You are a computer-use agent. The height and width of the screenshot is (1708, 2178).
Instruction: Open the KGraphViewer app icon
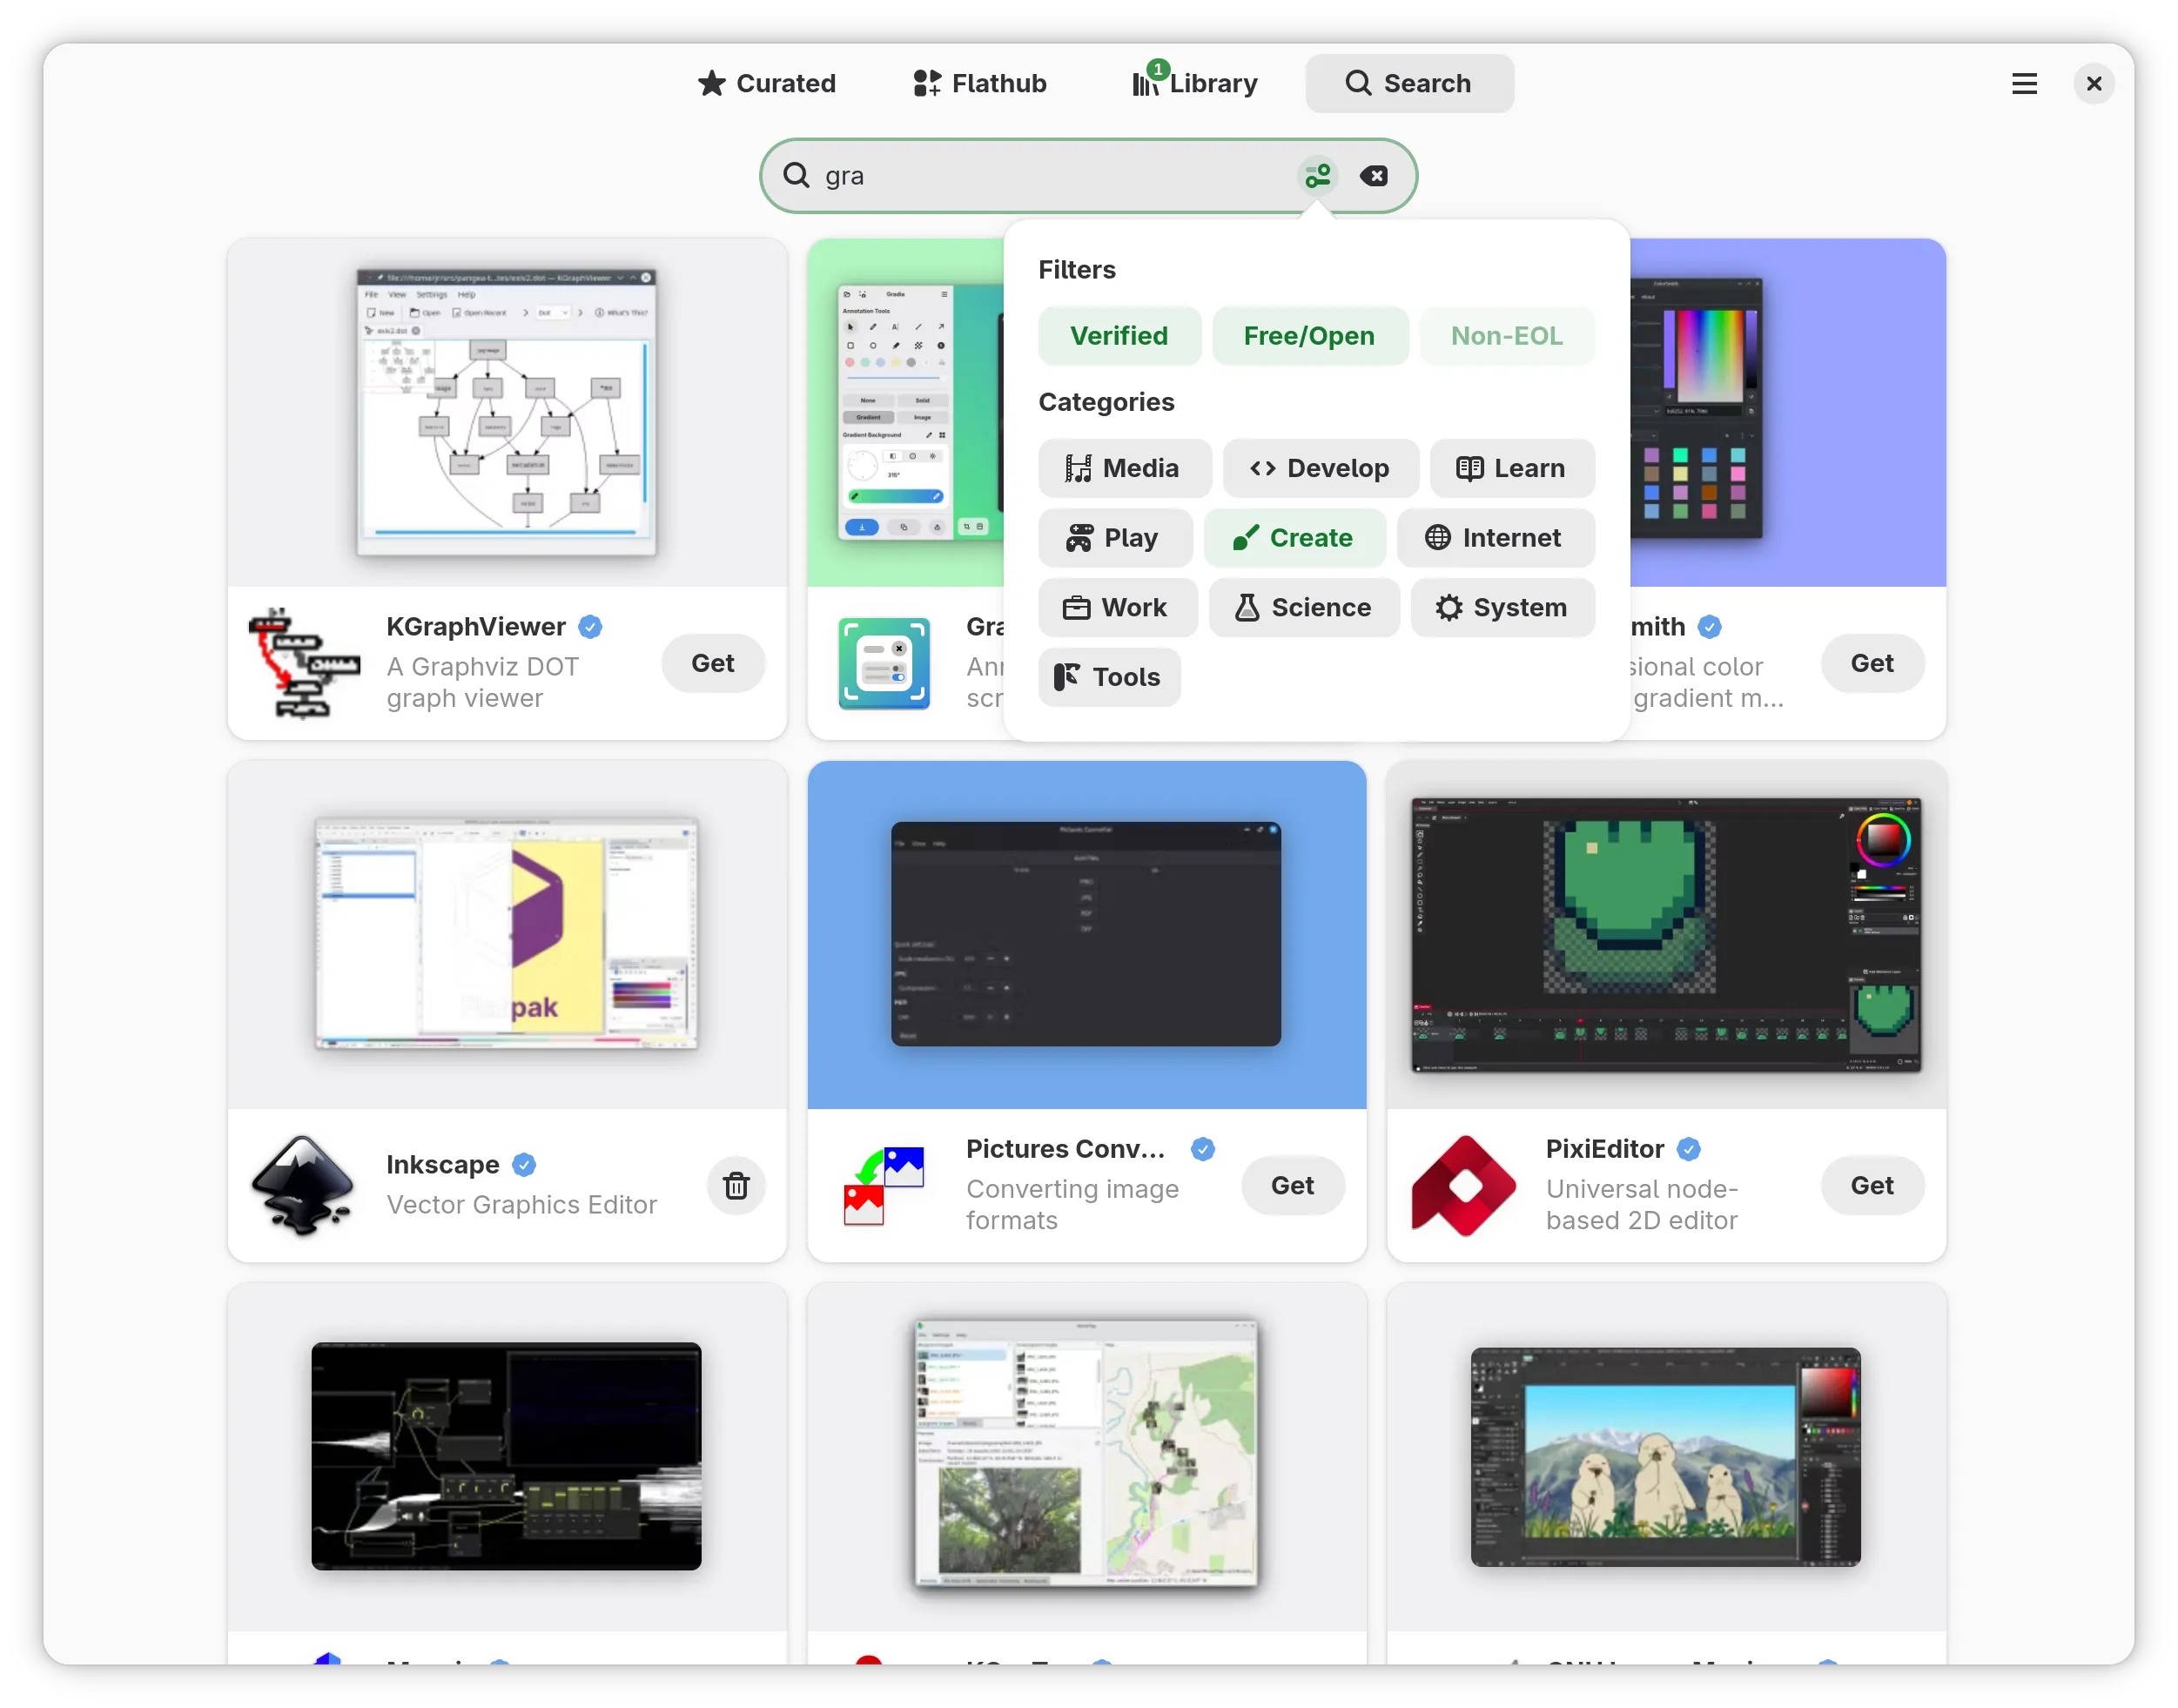click(304, 663)
